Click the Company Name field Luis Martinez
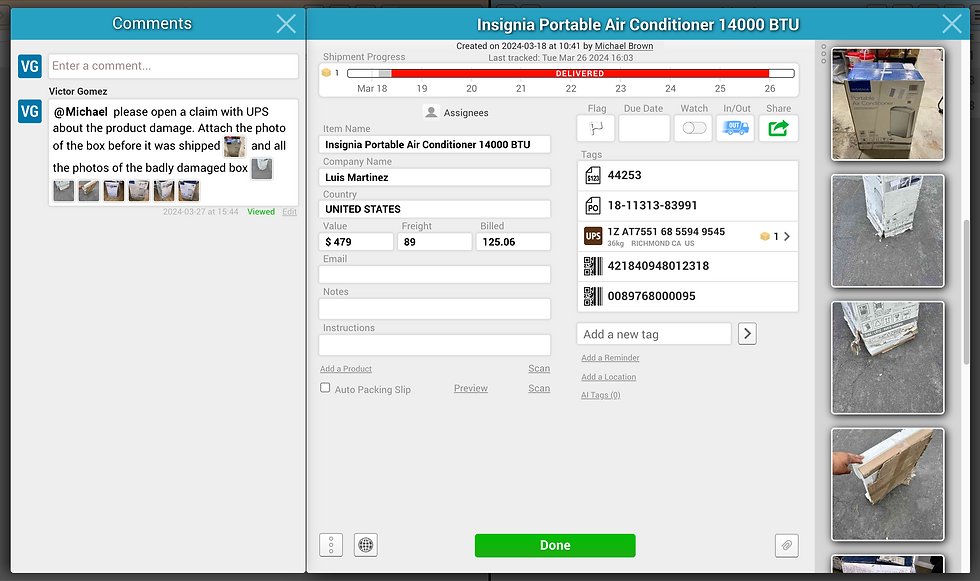The height and width of the screenshot is (581, 980). pyautogui.click(x=434, y=177)
